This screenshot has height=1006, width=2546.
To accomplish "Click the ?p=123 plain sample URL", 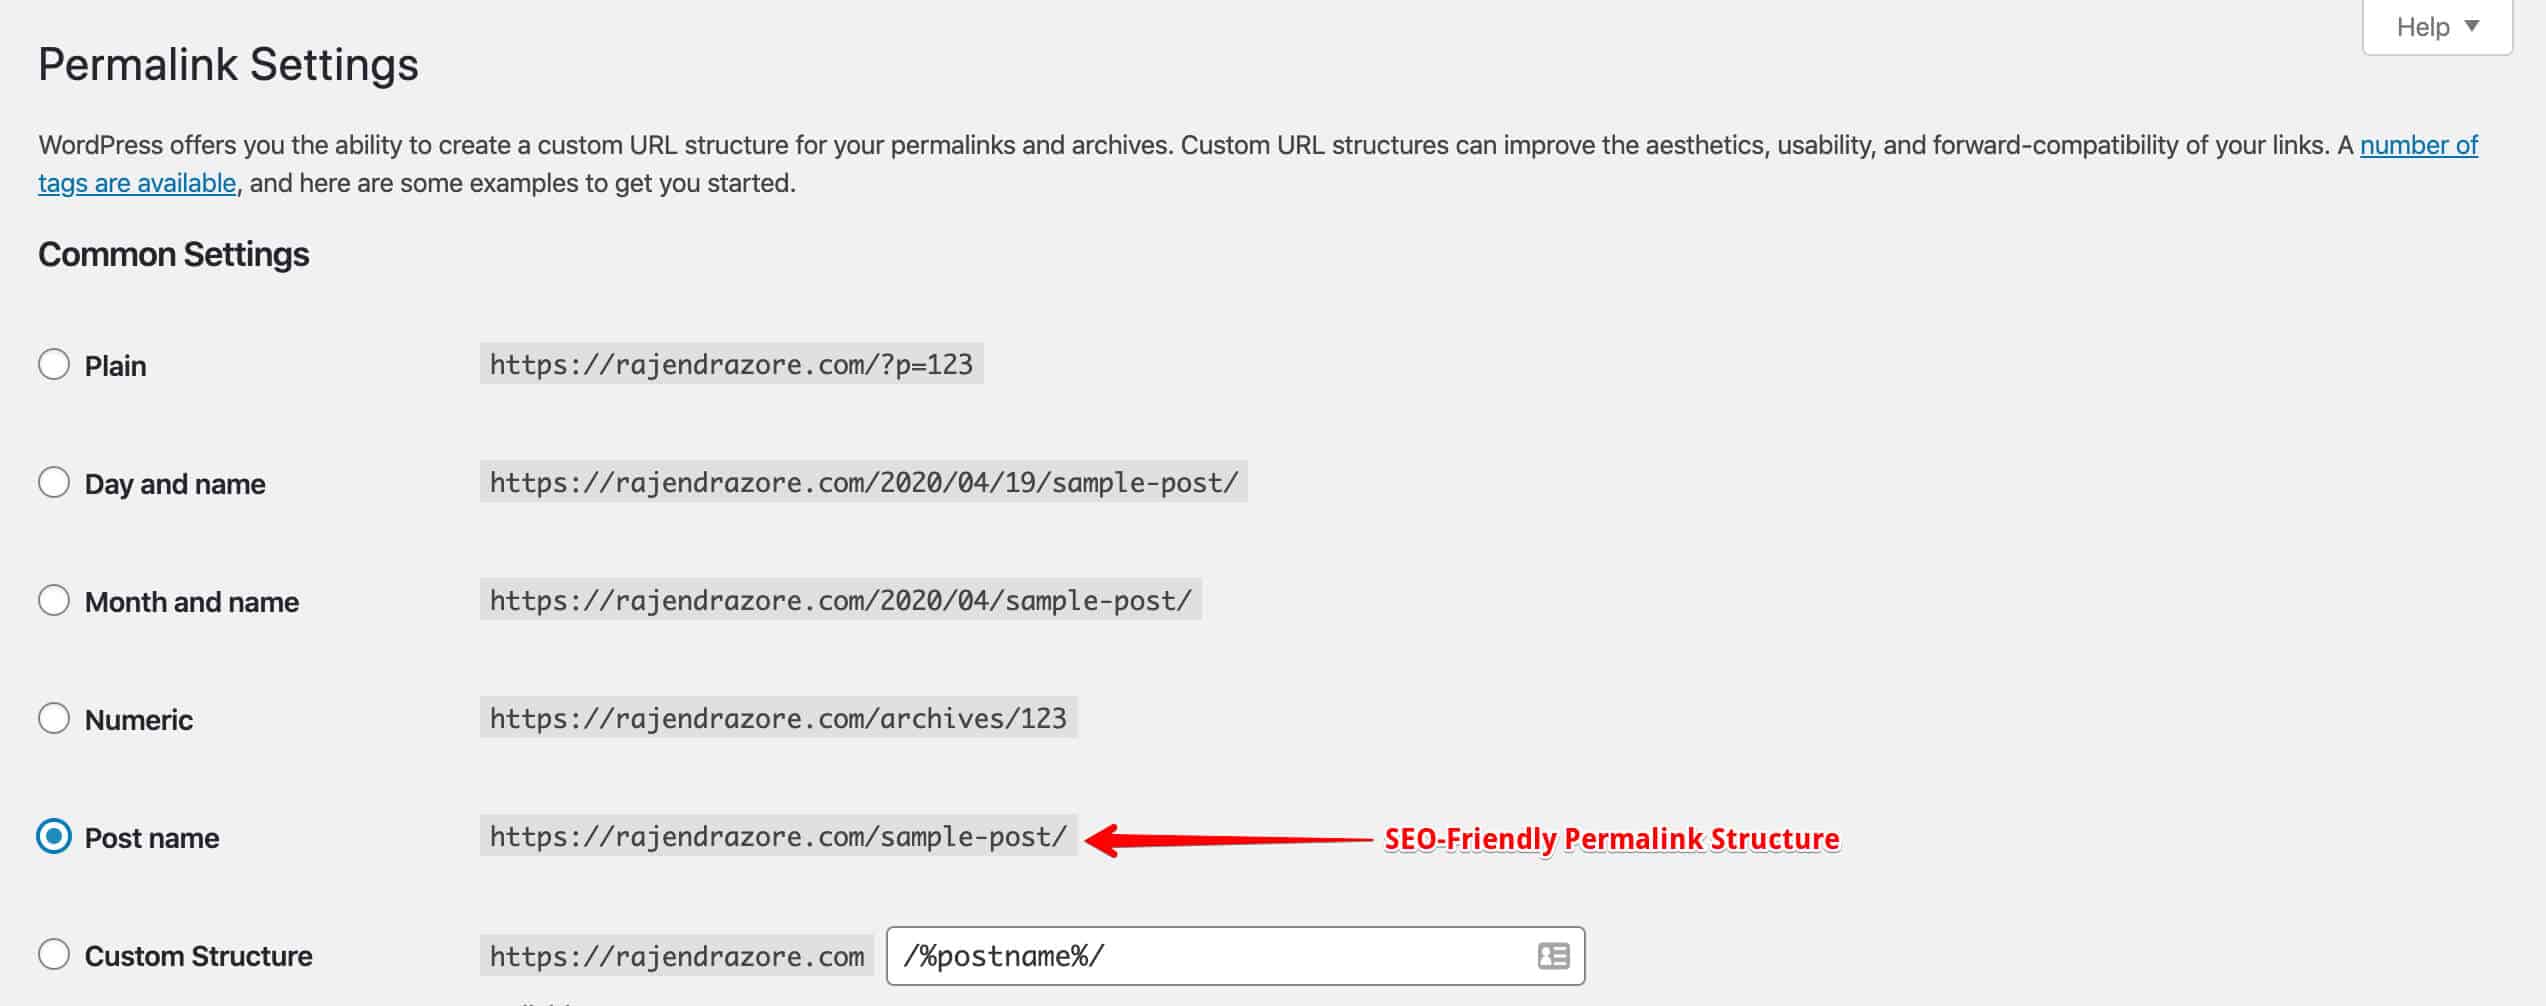I will [x=731, y=364].
